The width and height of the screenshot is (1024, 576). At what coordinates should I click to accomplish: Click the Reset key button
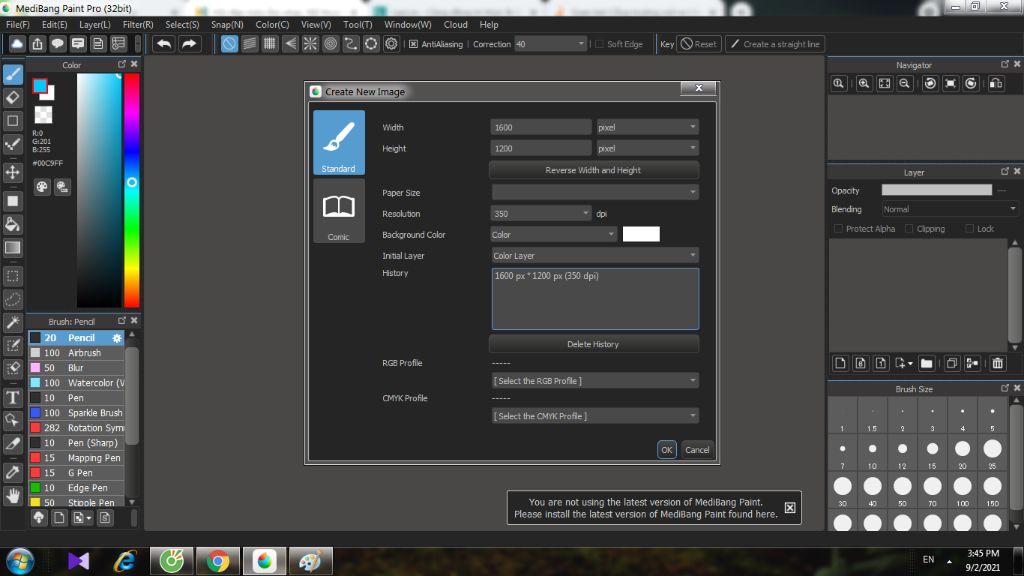(x=698, y=44)
